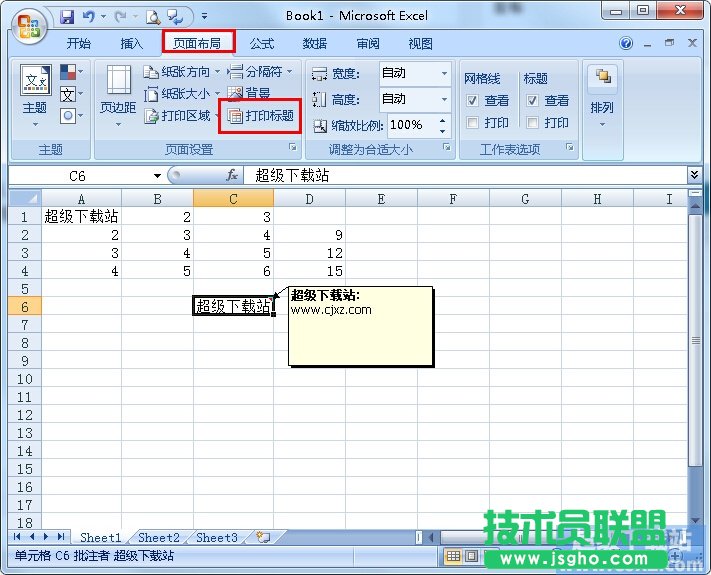The image size is (711, 575).
Task: Choose paper size (纸张大小)
Action: tap(181, 94)
